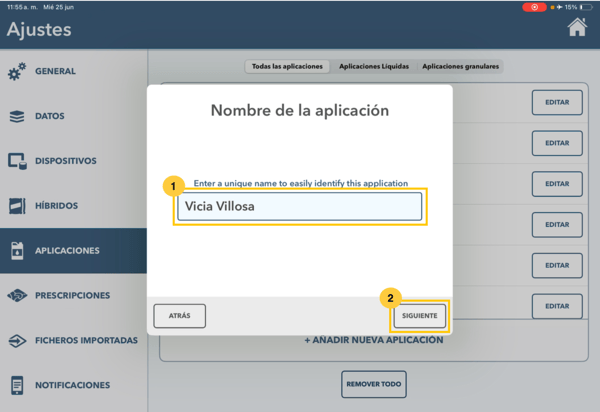
Task: Click the General gears icon
Action: (17, 71)
